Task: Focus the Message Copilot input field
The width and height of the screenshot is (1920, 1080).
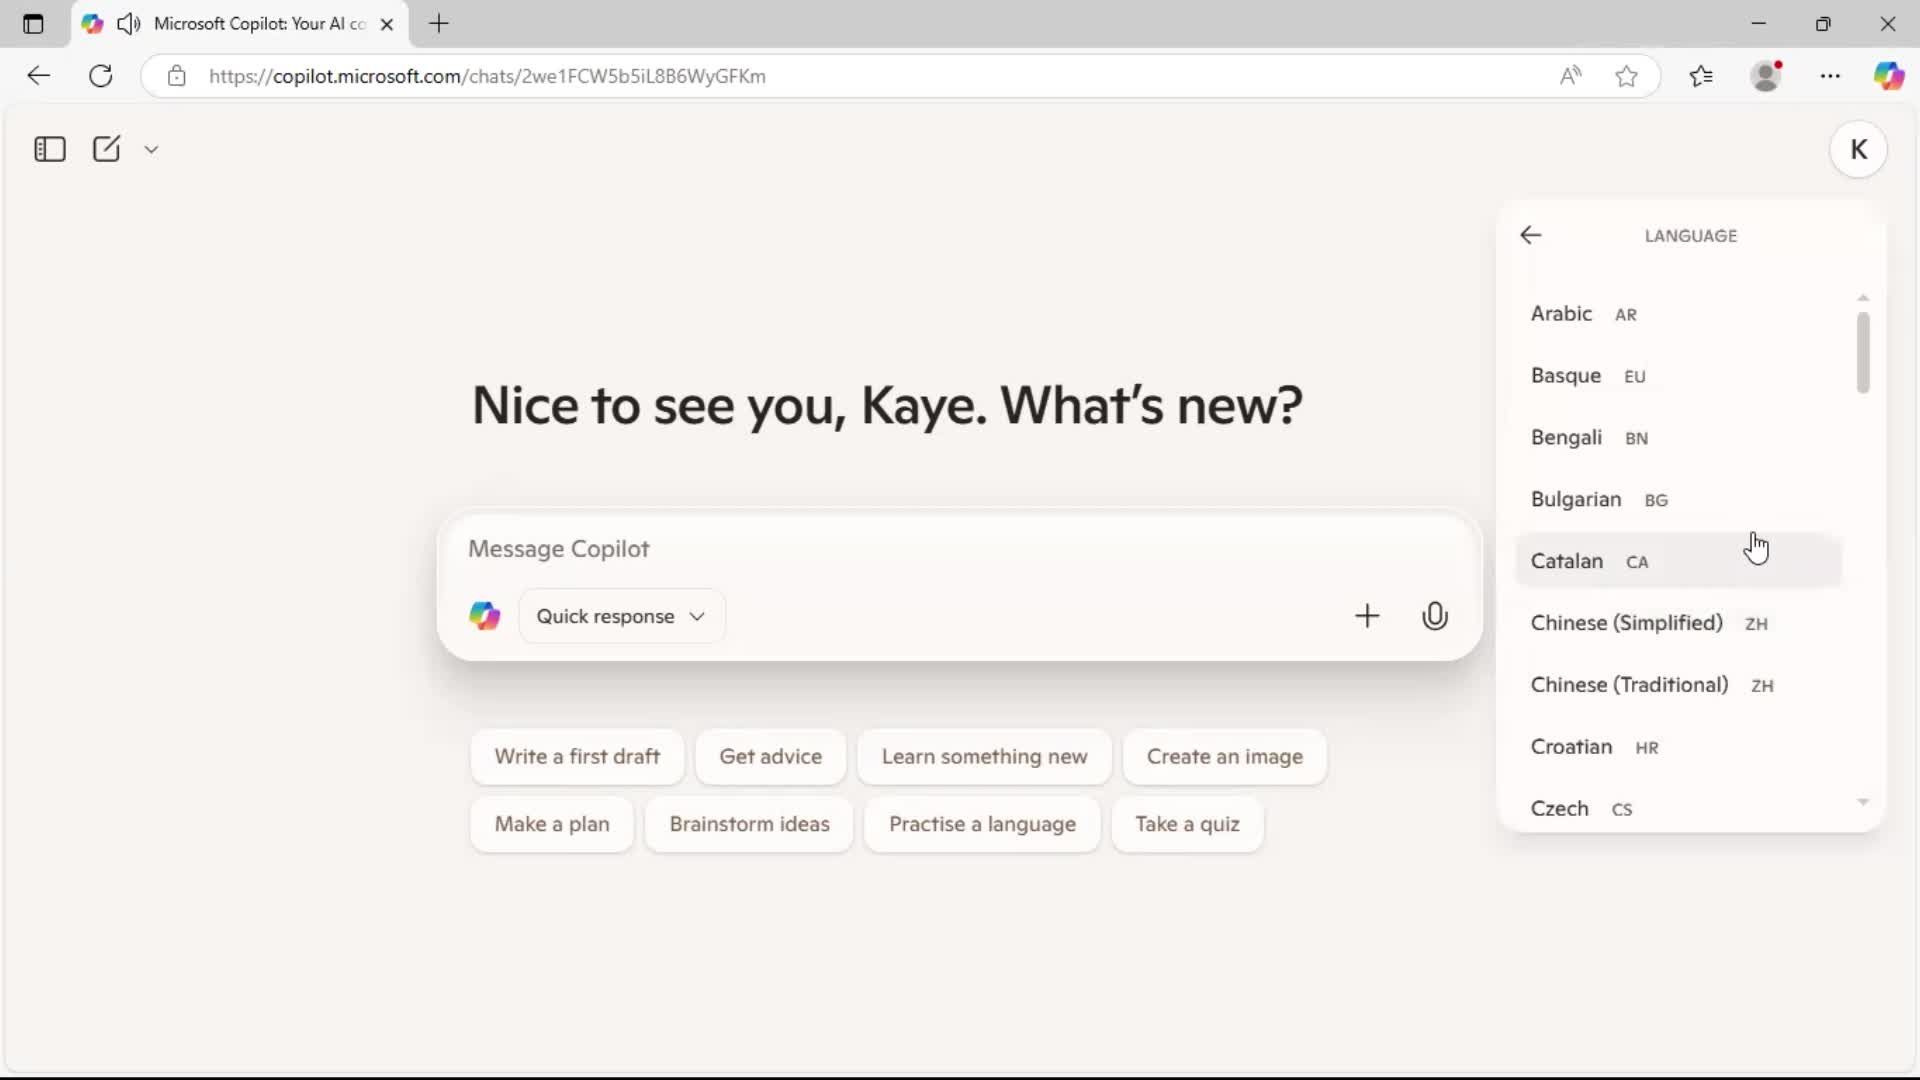Action: click(958, 549)
